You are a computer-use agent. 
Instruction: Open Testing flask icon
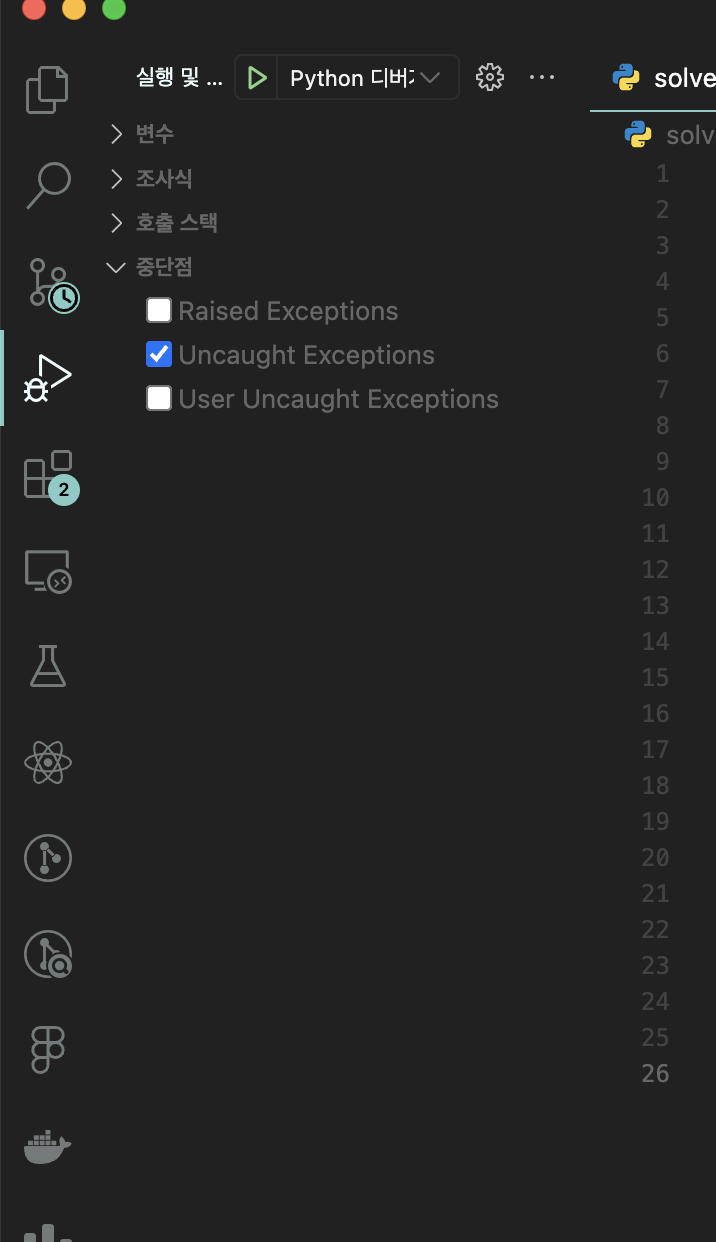pyautogui.click(x=48, y=666)
